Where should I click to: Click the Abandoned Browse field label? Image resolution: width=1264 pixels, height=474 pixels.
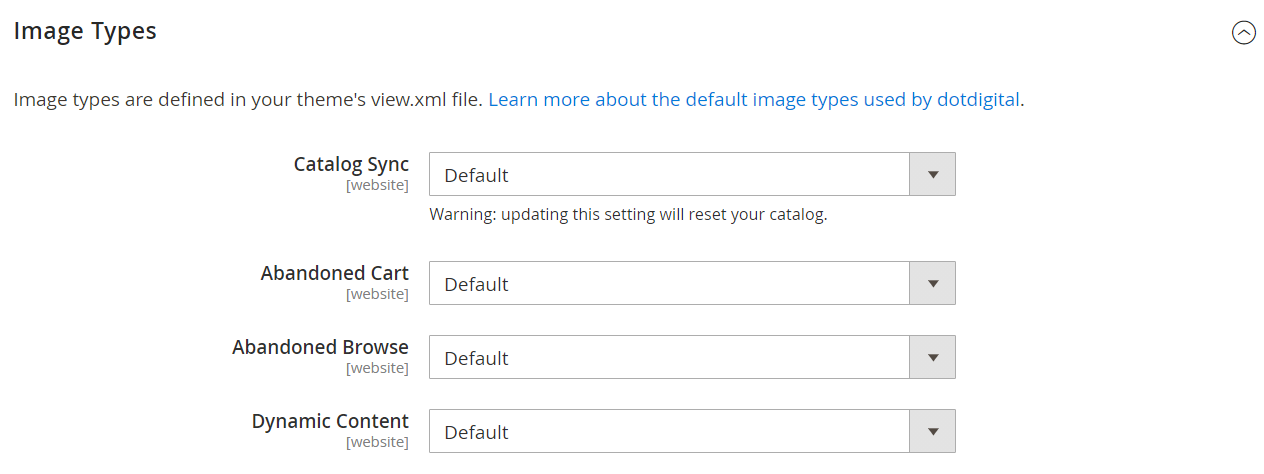[320, 347]
